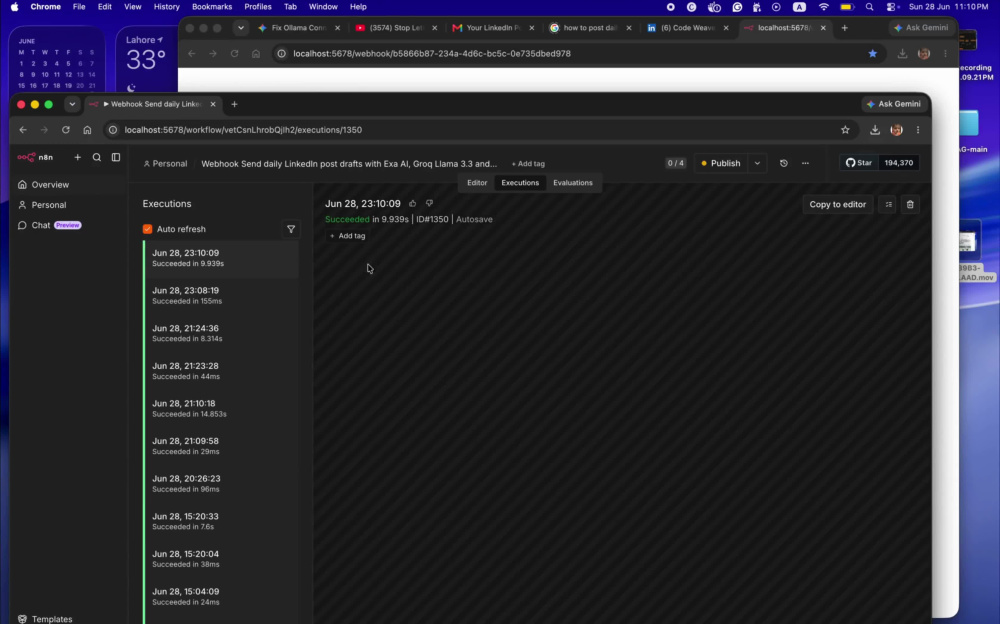
Task: Select the Code Weave LinkedIn tab
Action: tap(687, 27)
